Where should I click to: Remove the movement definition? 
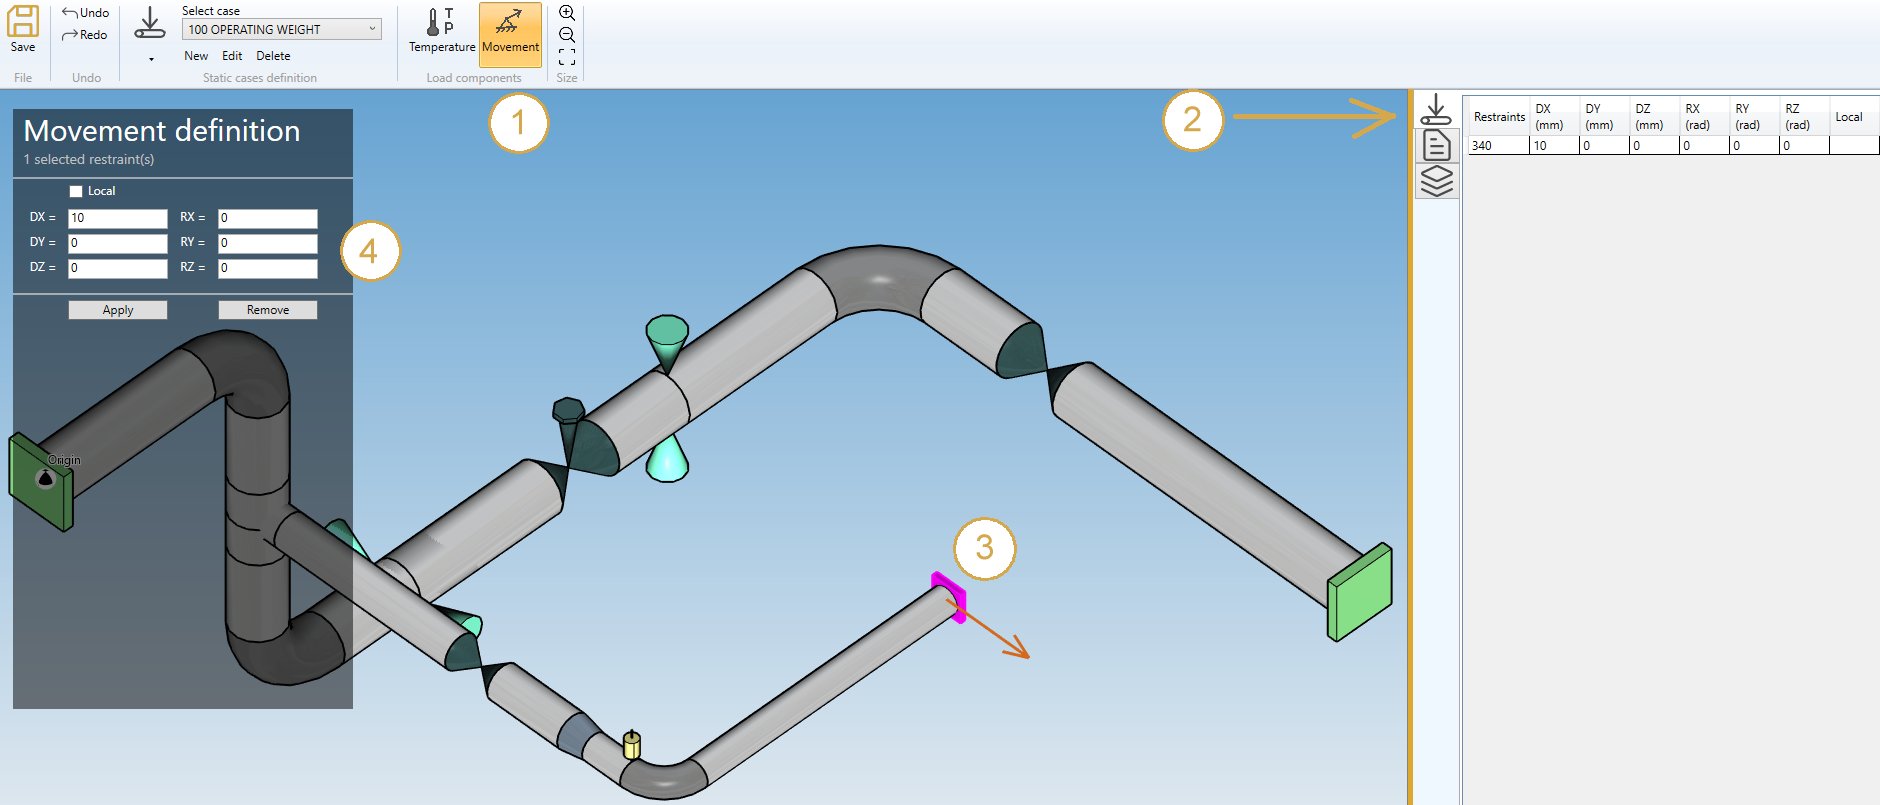click(268, 310)
